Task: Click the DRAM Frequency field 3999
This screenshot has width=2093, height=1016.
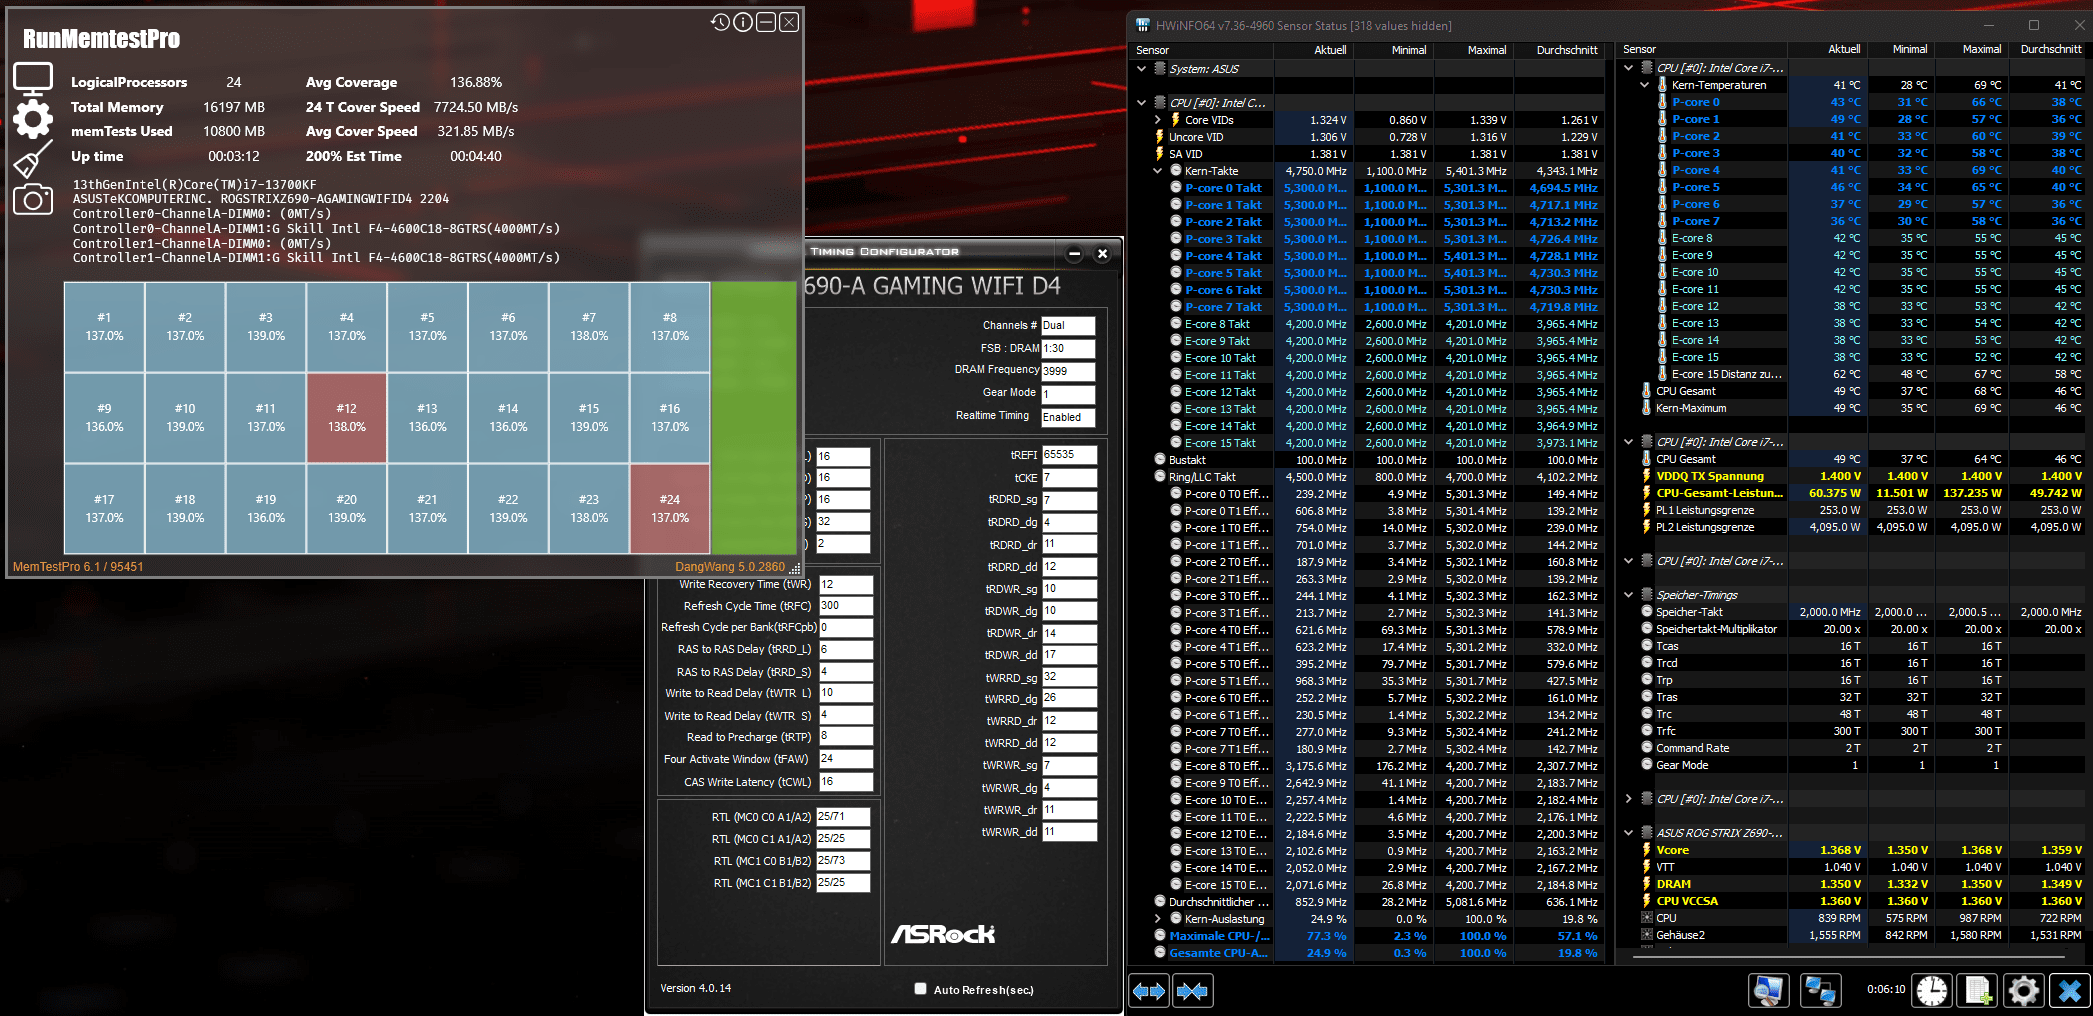Action: [1068, 370]
